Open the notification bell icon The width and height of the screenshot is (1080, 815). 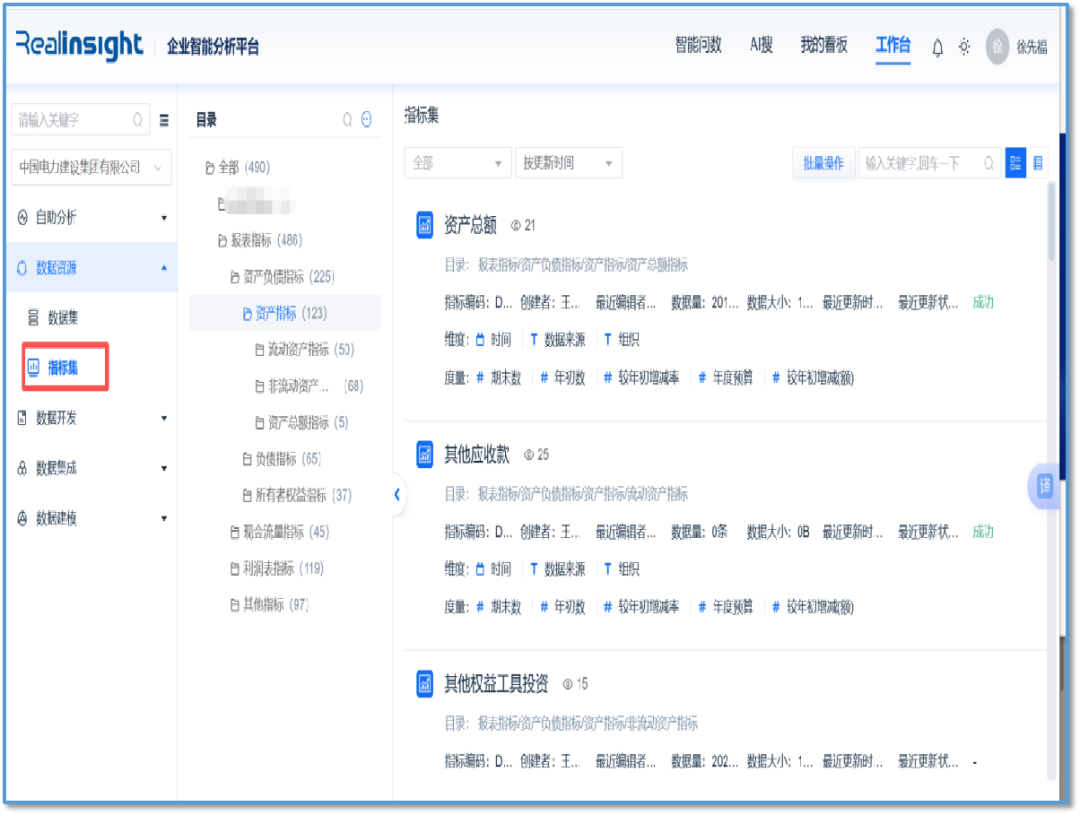tap(937, 48)
